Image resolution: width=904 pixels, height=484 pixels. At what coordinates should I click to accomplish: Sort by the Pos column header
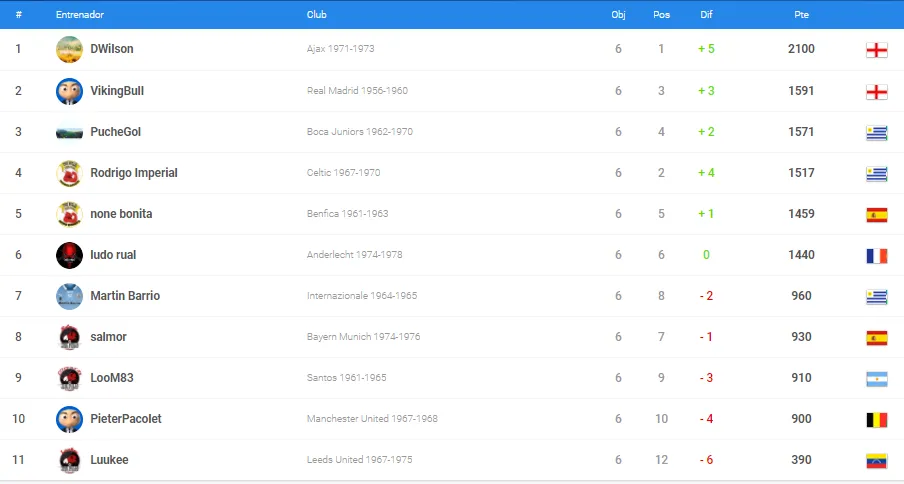pyautogui.click(x=661, y=14)
